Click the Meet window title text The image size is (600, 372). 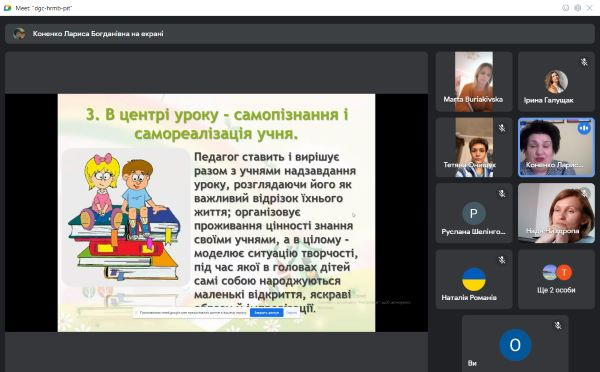(x=44, y=8)
